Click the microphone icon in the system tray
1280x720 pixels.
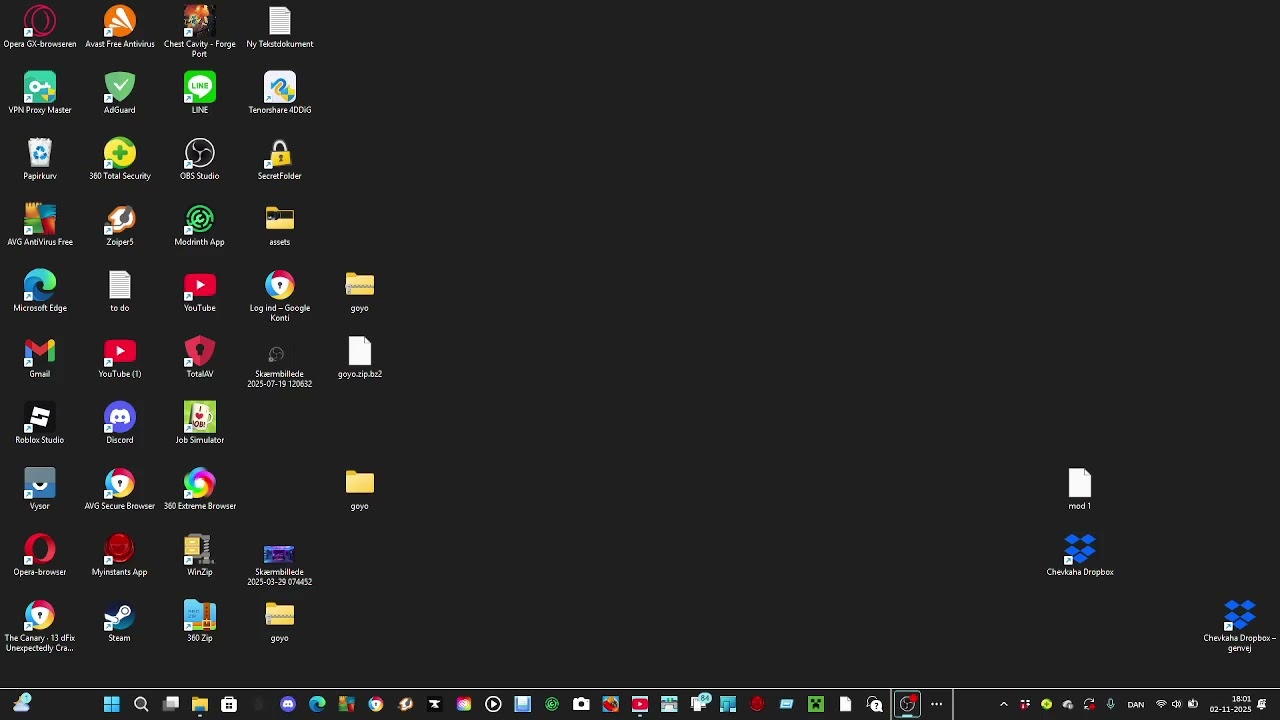click(1110, 705)
